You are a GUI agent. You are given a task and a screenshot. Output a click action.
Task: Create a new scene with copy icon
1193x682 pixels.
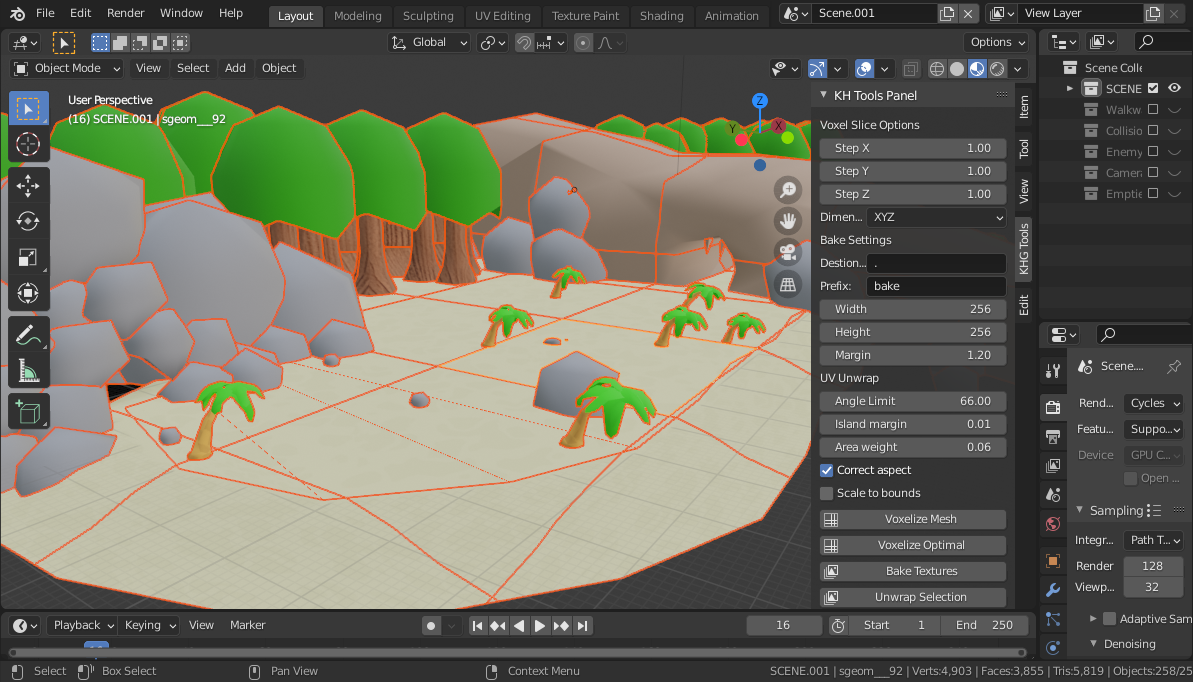[946, 13]
